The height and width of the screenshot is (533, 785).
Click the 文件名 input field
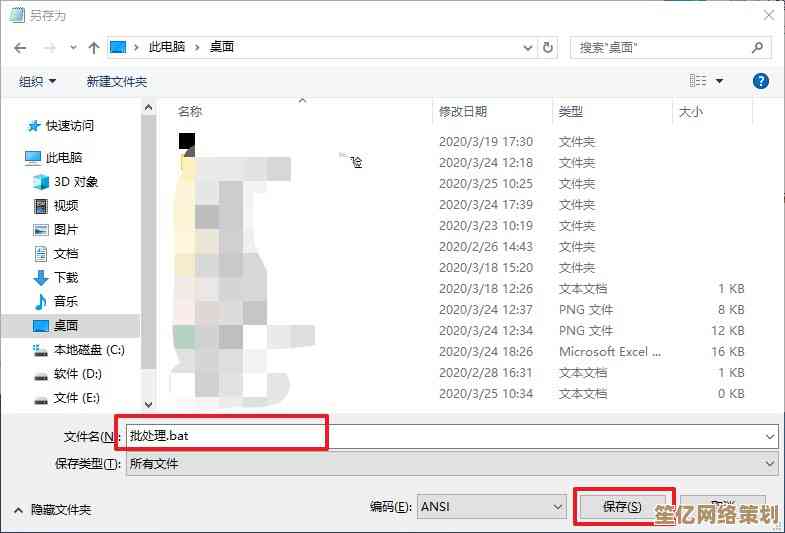click(x=450, y=436)
